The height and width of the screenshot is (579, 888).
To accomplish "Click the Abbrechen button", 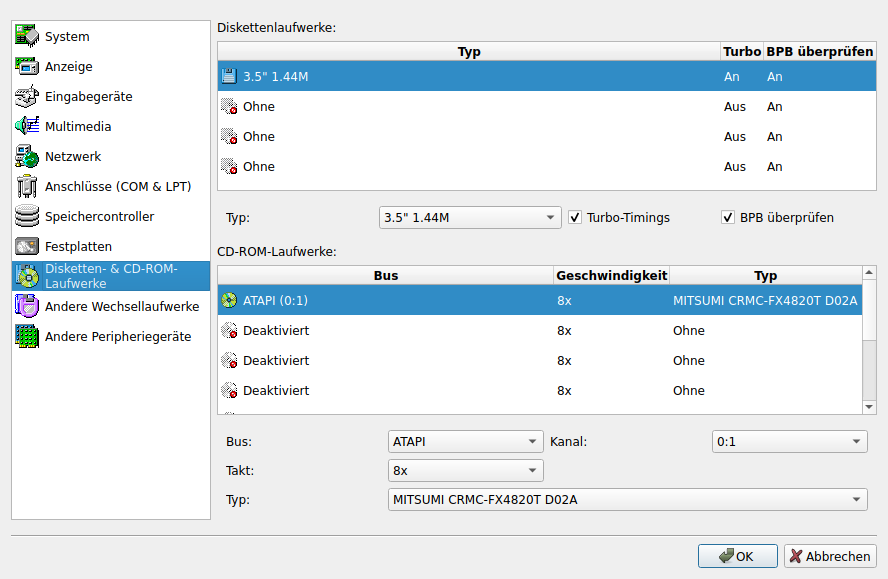I will [829, 557].
